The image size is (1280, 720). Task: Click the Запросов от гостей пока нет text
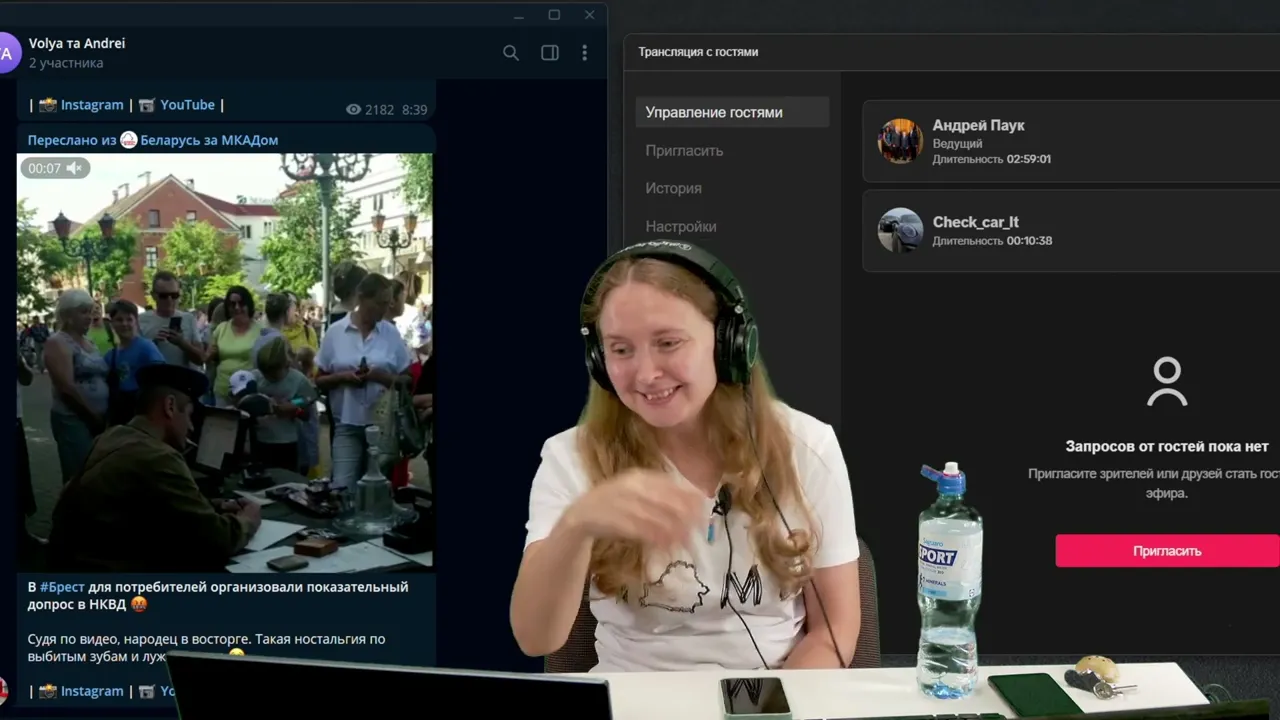1167,446
